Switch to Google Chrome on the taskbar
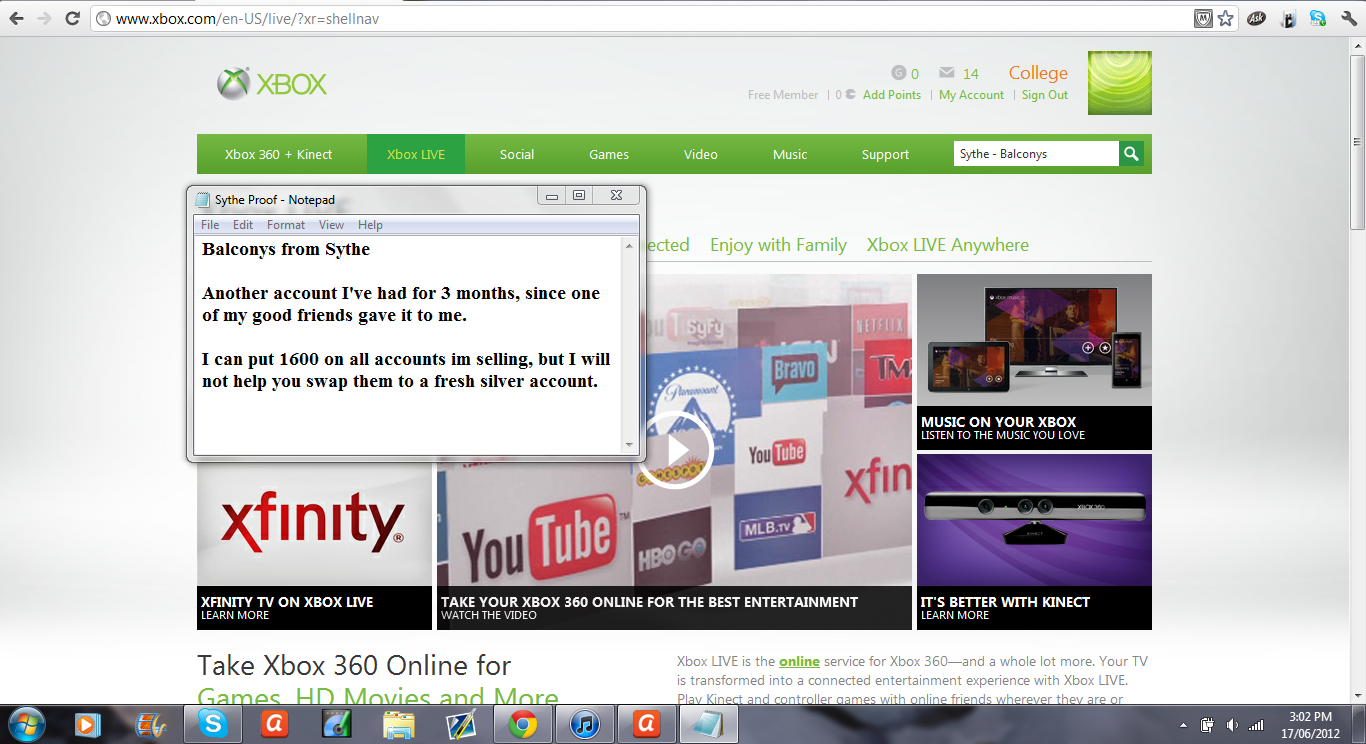Viewport: 1366px width, 744px height. pos(523,723)
